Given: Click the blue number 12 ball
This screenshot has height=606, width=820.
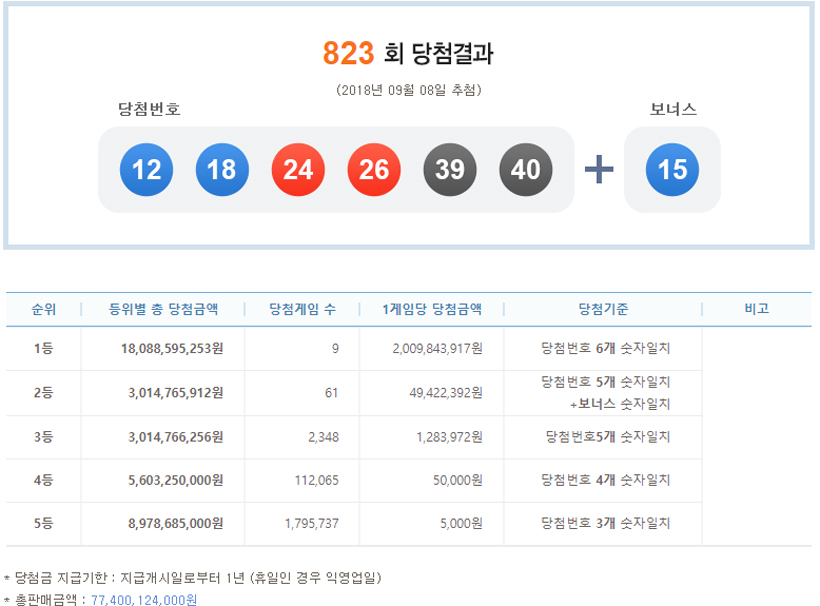Looking at the screenshot, I should (146, 170).
